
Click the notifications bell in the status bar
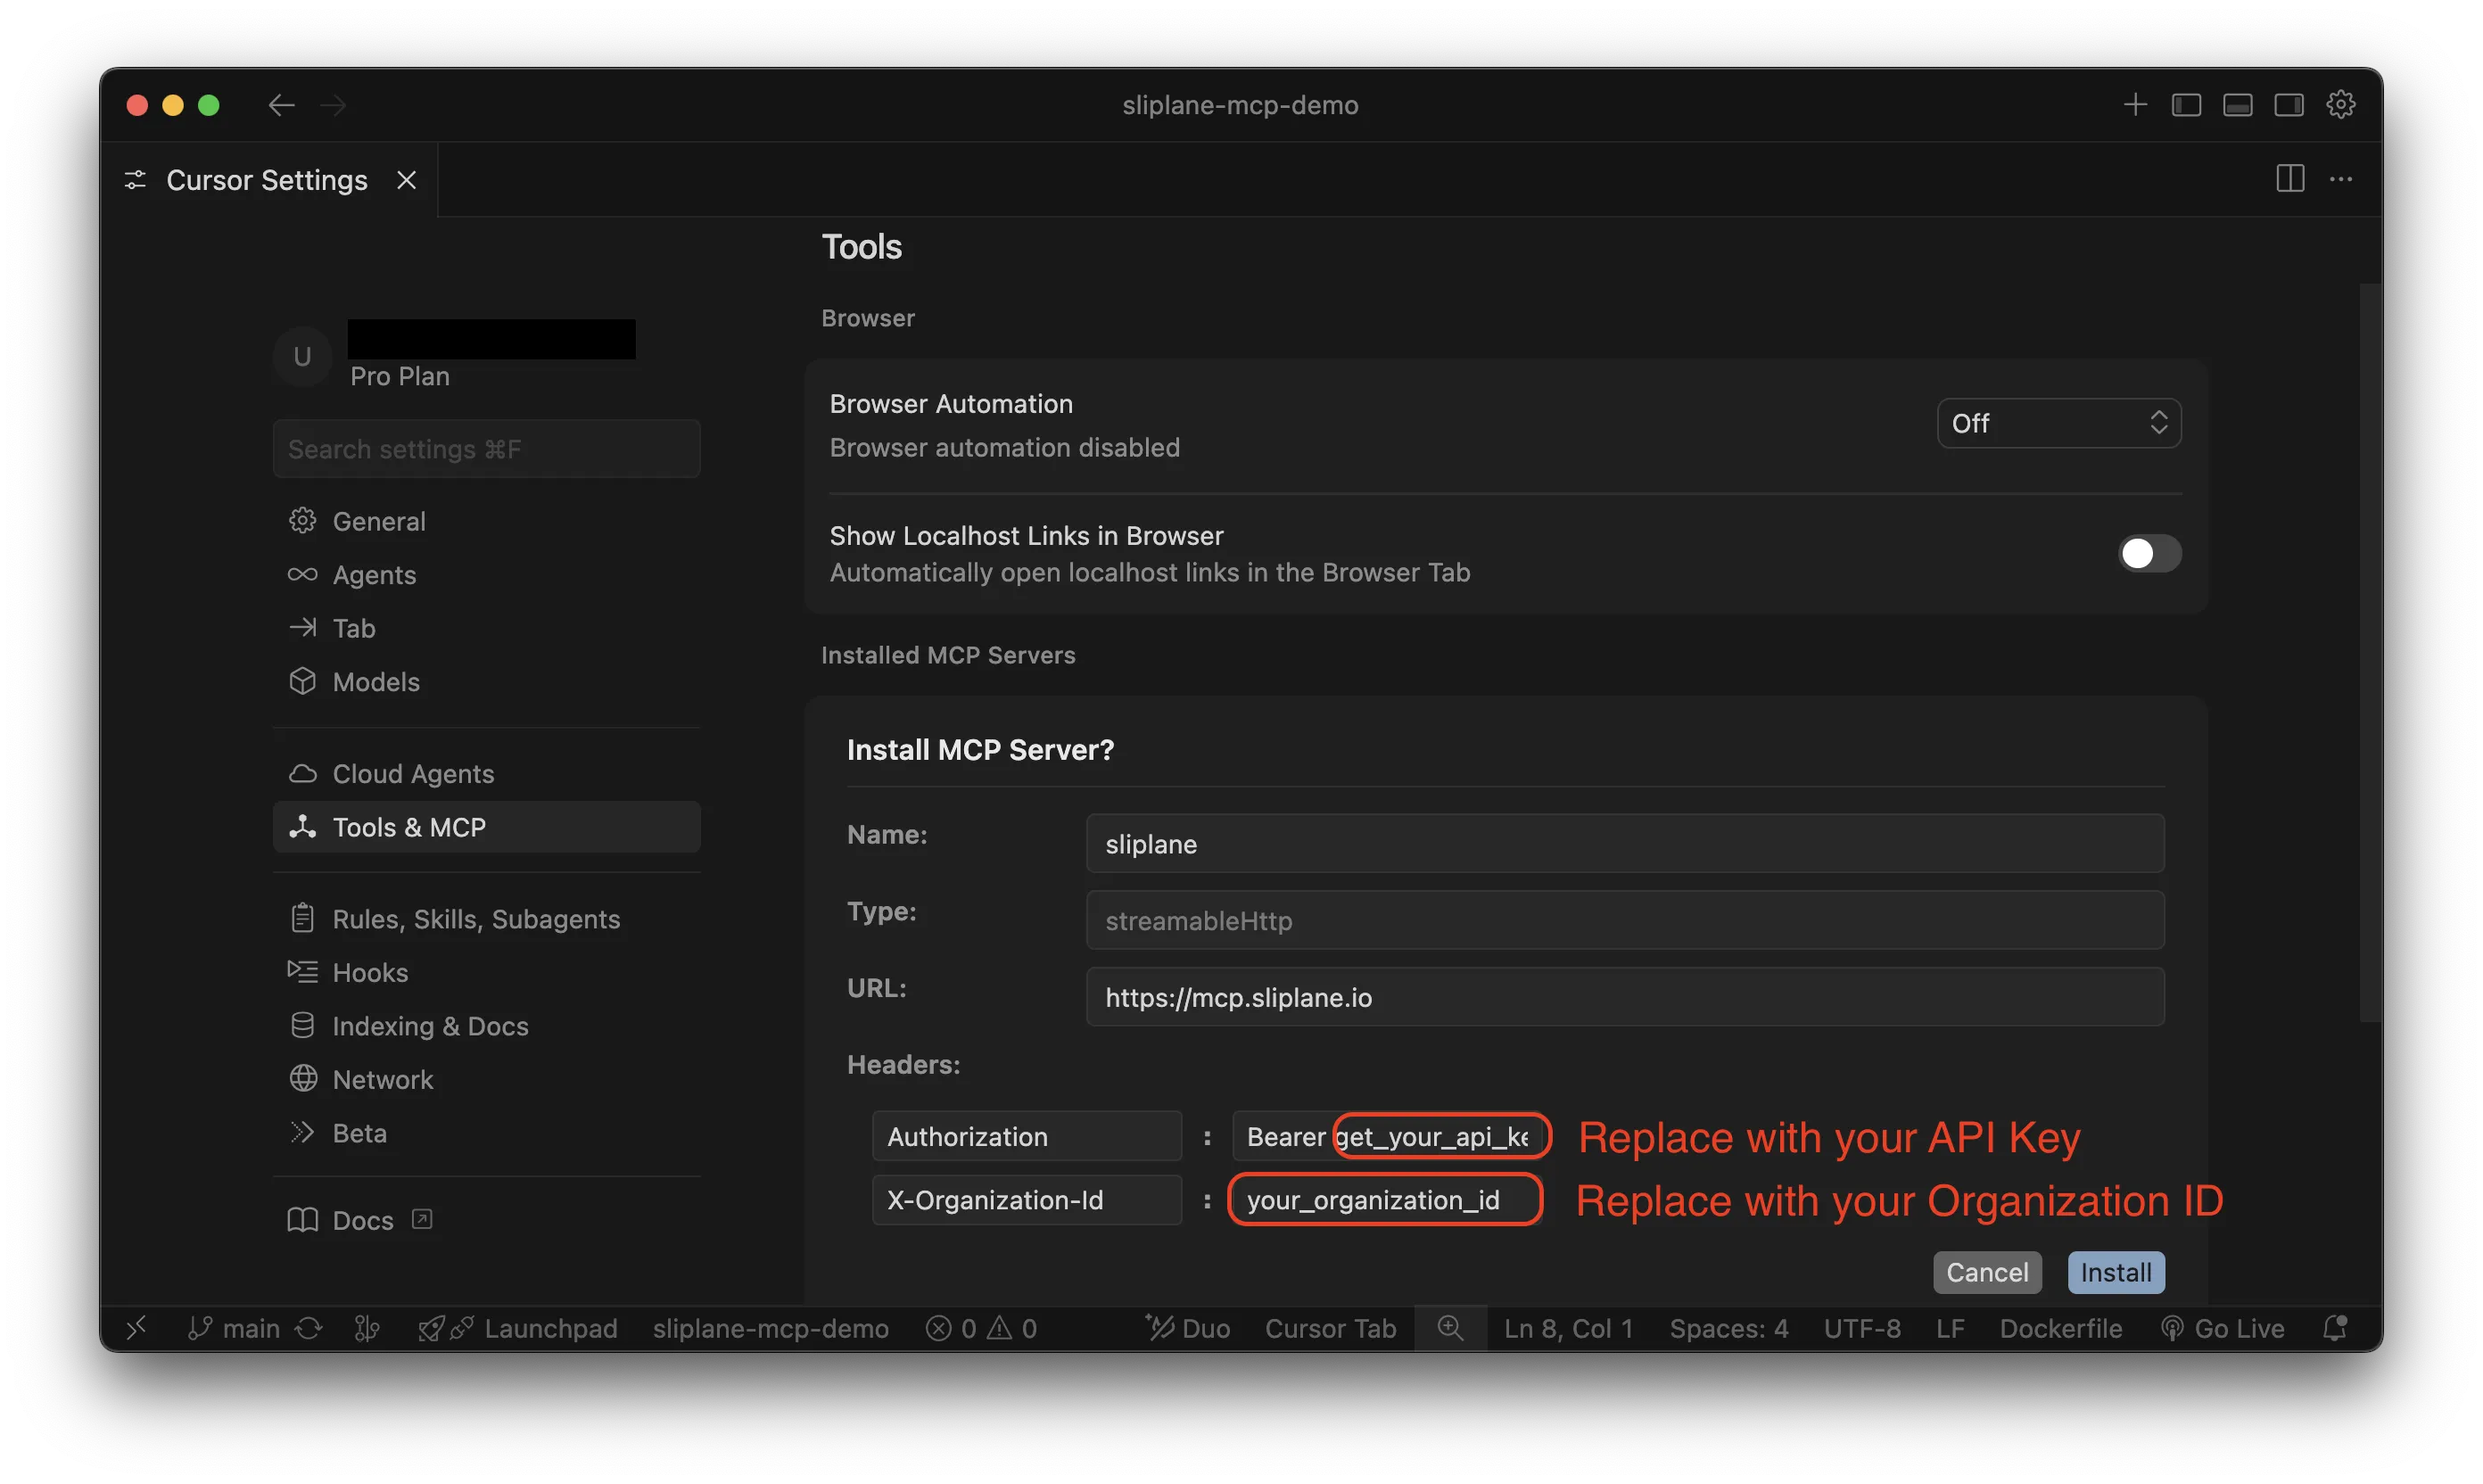point(2334,1328)
